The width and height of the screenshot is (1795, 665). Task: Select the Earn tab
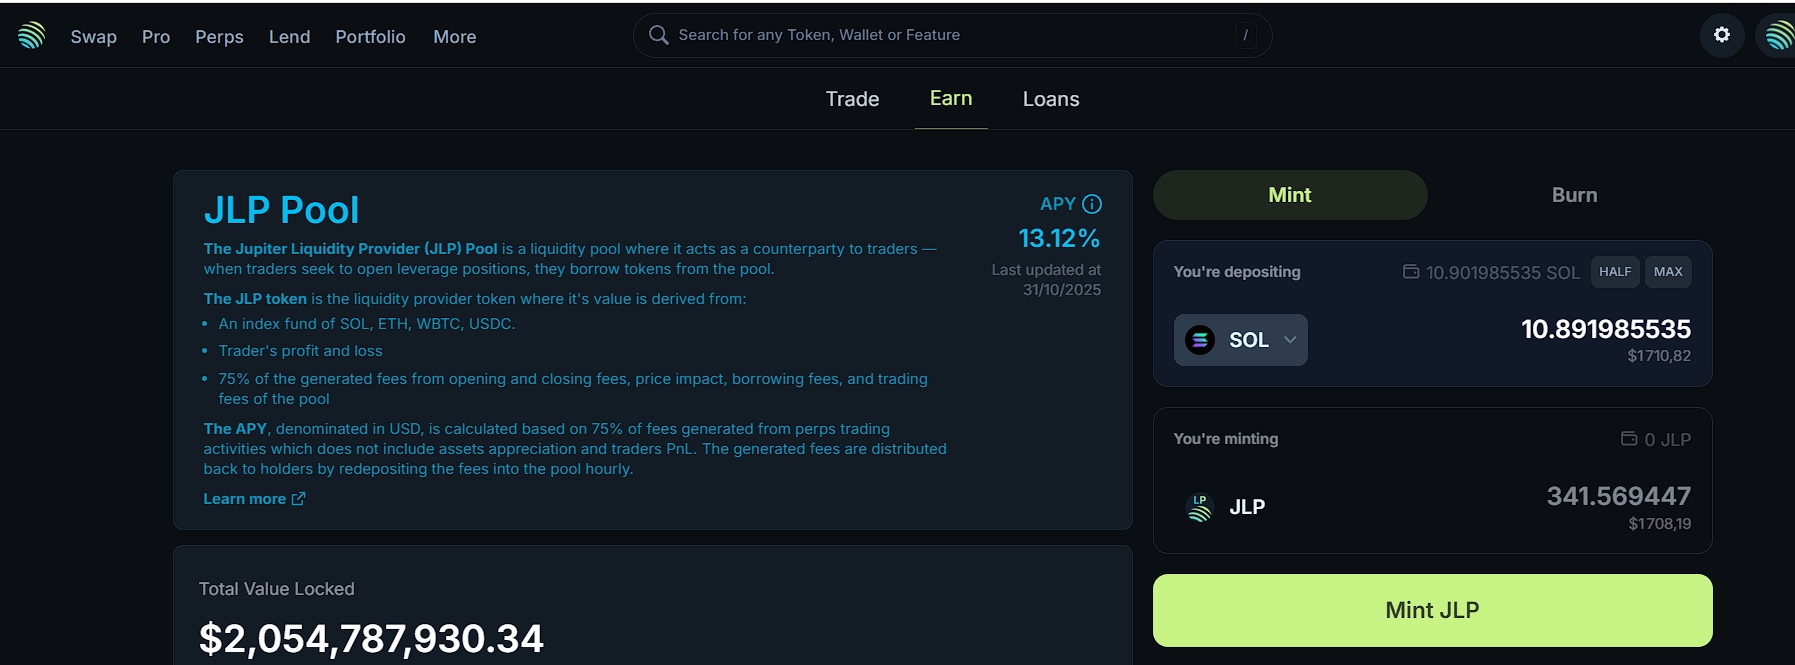[x=951, y=98]
